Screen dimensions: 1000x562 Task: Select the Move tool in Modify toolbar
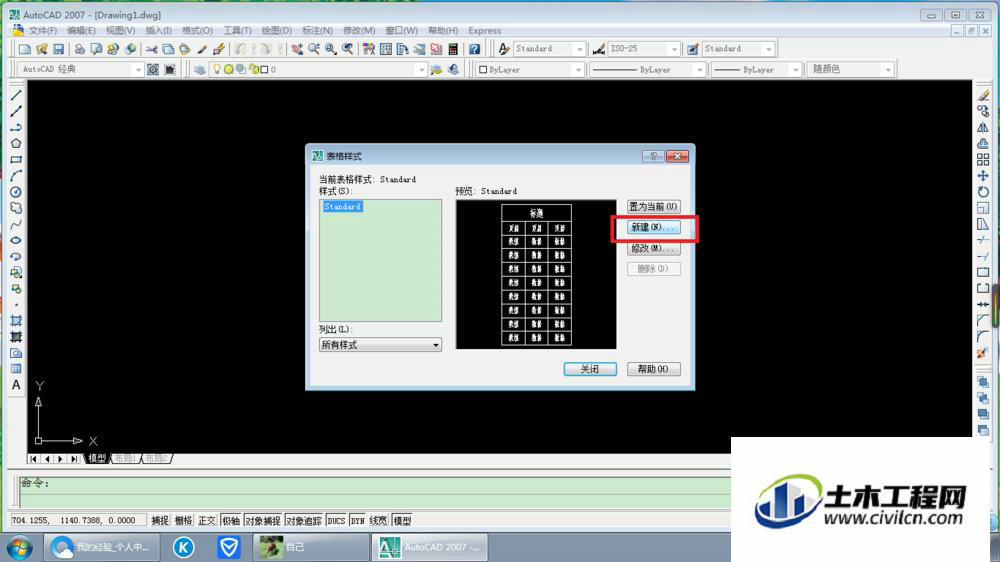coord(983,175)
